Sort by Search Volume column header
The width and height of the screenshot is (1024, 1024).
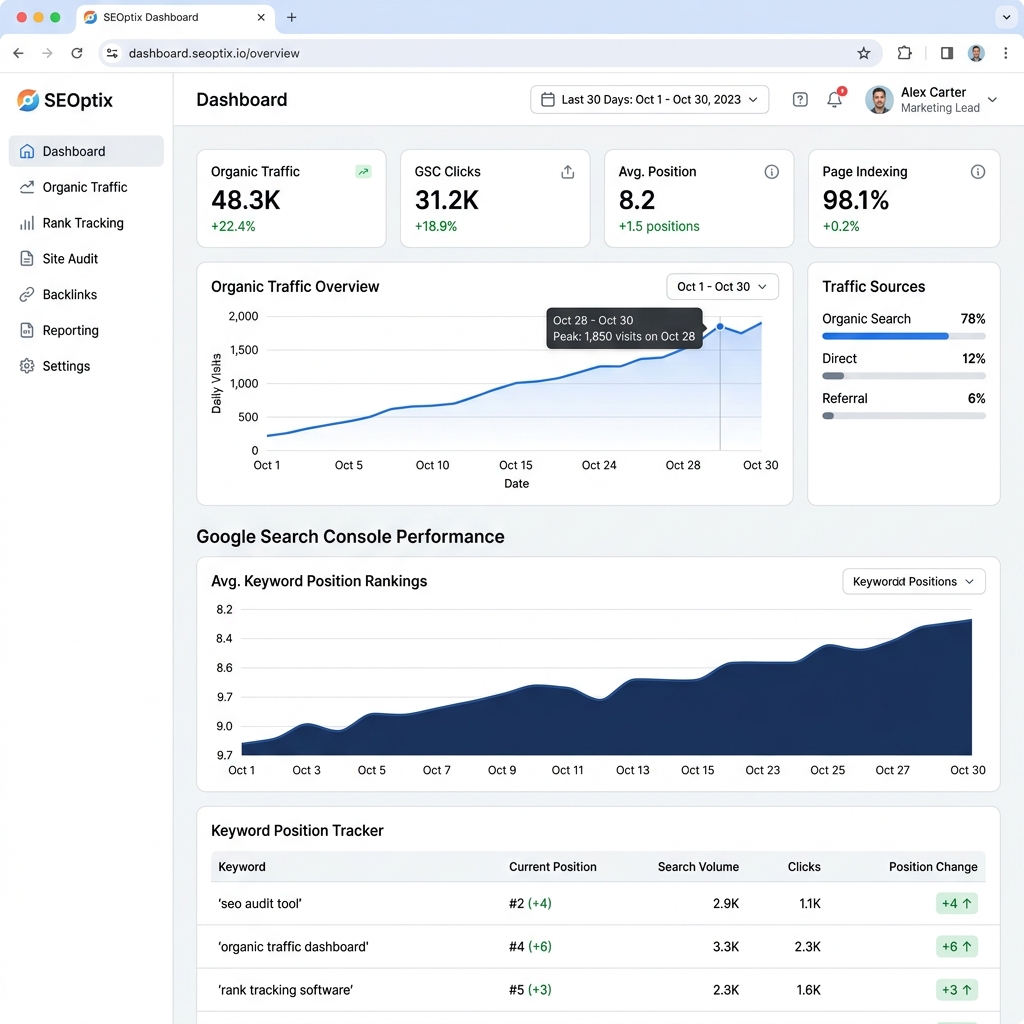[698, 867]
